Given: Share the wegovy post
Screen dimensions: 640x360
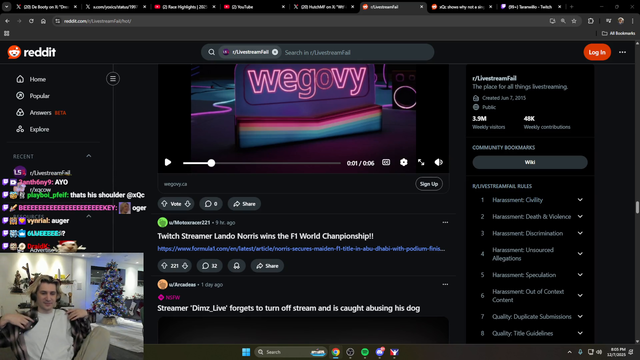Looking at the screenshot, I should [244, 204].
